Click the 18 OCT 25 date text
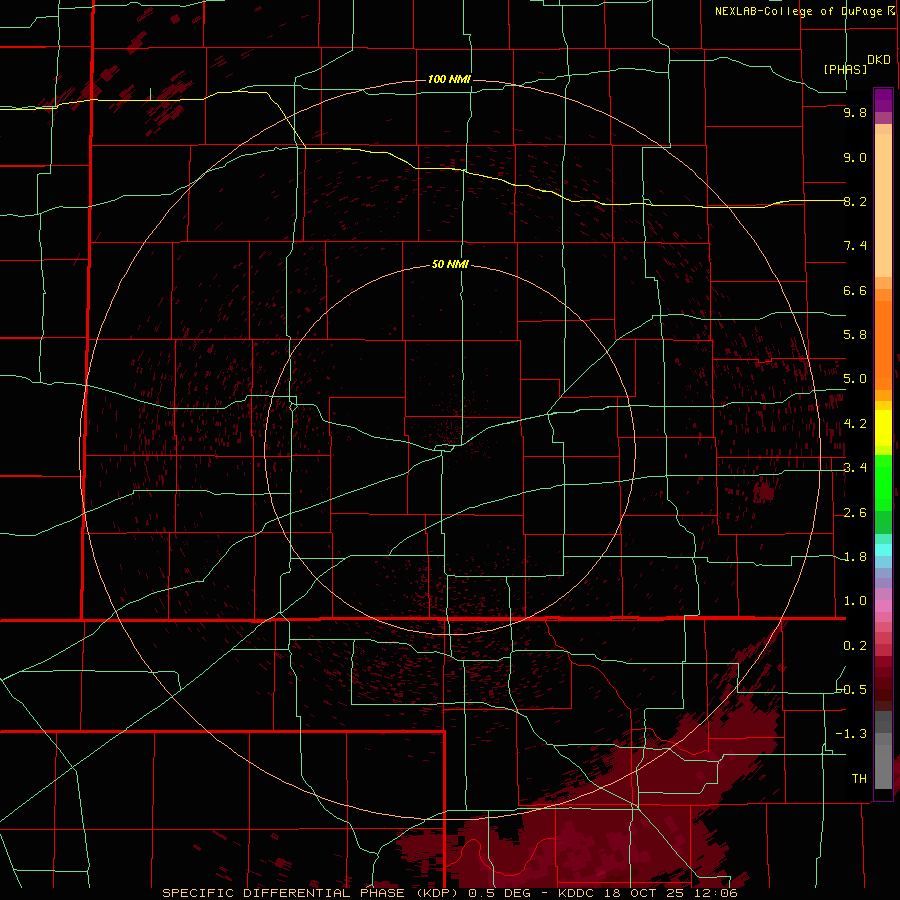This screenshot has height=900, width=900. coord(645,893)
